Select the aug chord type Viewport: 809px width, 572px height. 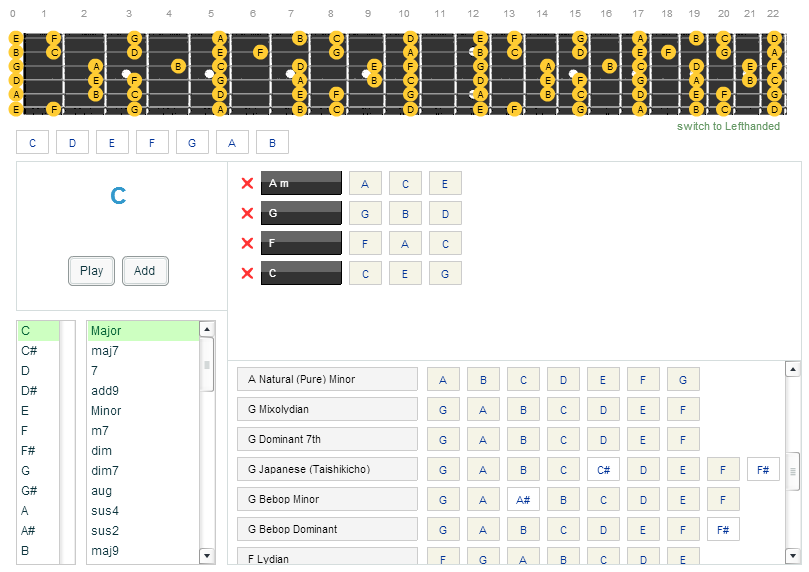tap(143, 491)
